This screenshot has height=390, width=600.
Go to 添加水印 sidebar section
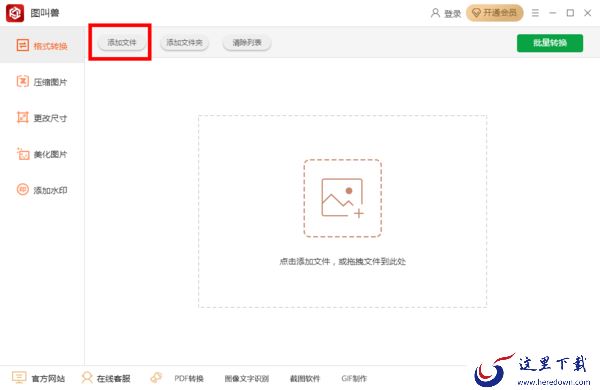[42, 190]
